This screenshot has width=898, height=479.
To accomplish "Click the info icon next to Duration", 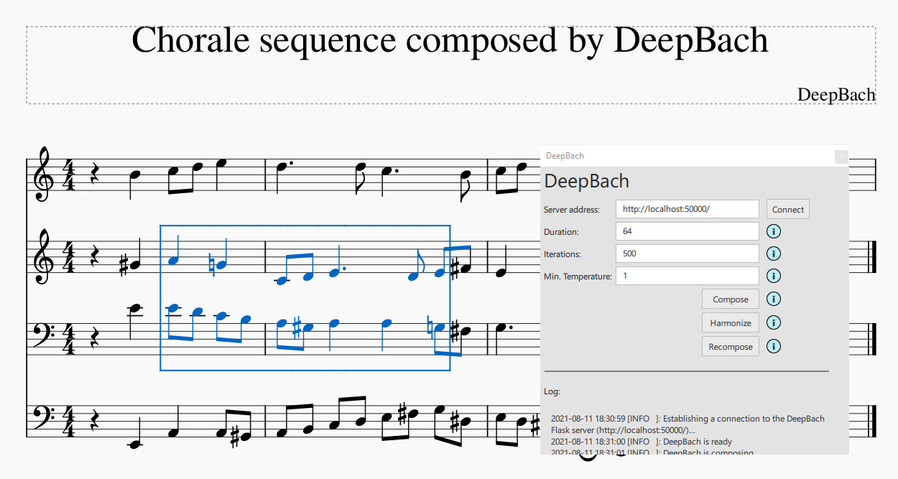I will point(774,232).
